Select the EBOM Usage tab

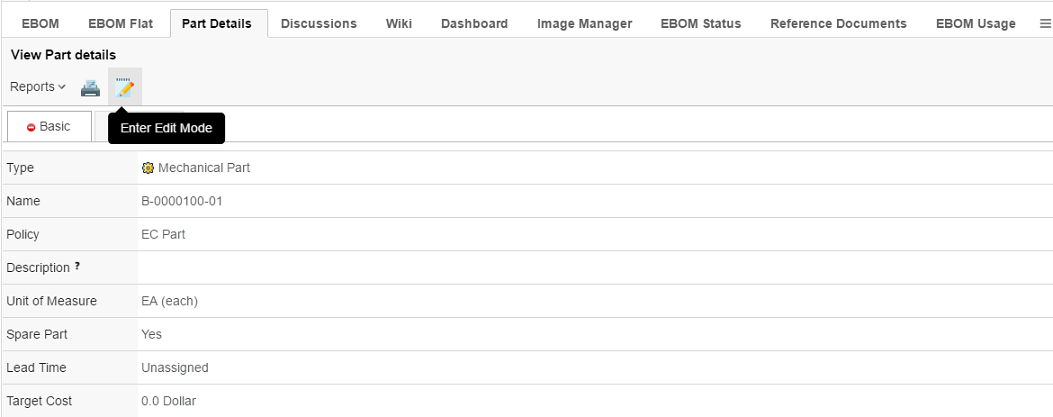point(975,24)
